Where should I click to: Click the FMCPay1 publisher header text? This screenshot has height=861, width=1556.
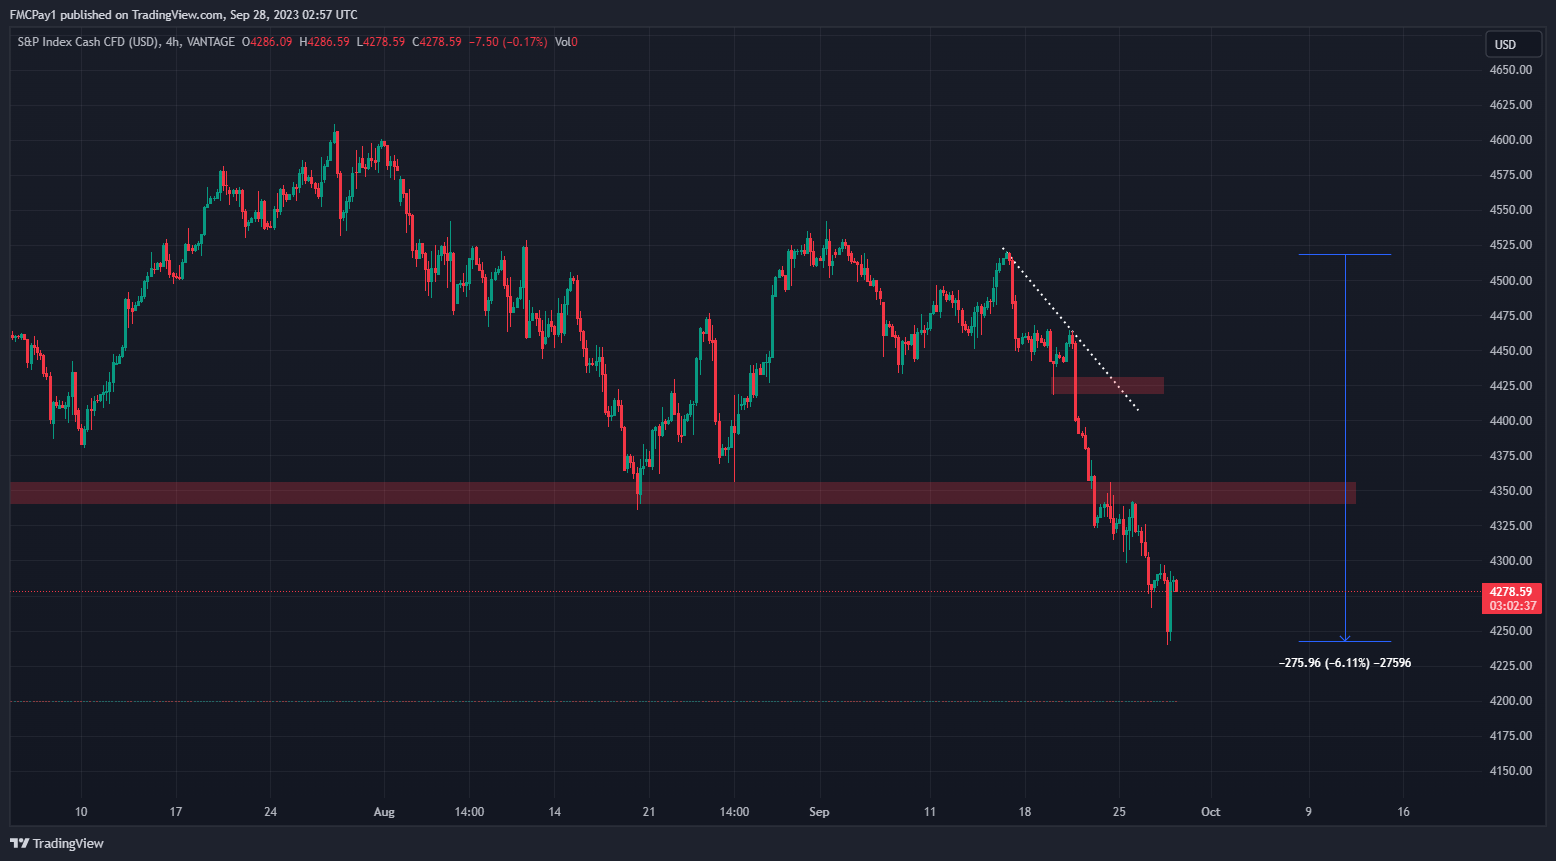click(183, 14)
